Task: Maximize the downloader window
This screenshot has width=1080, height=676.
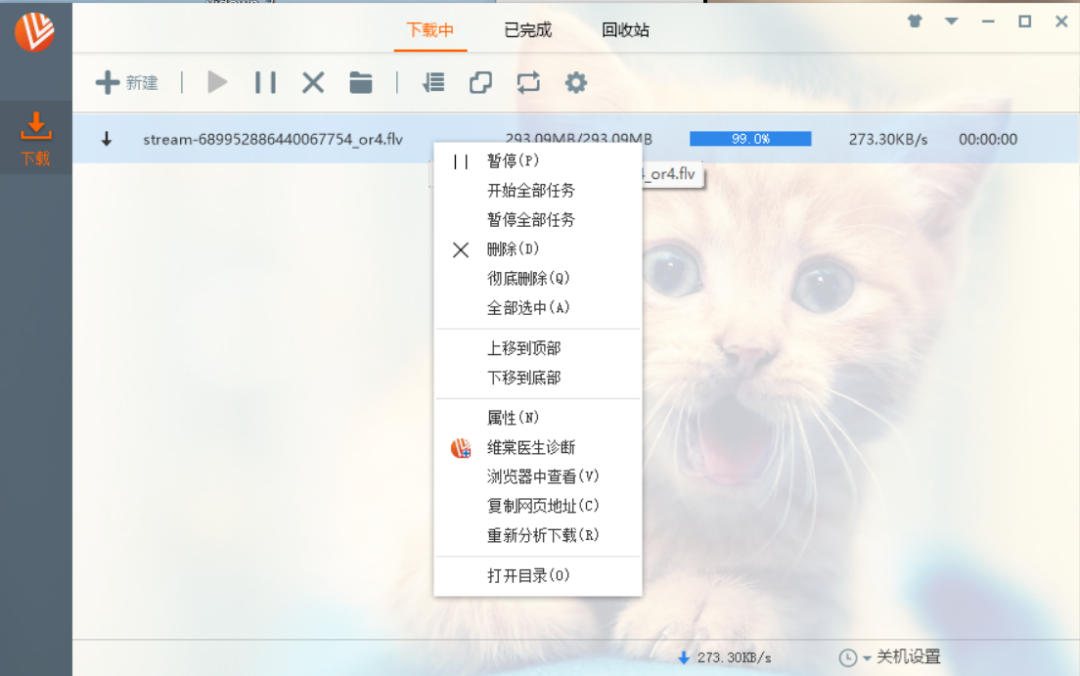Action: [x=1025, y=21]
